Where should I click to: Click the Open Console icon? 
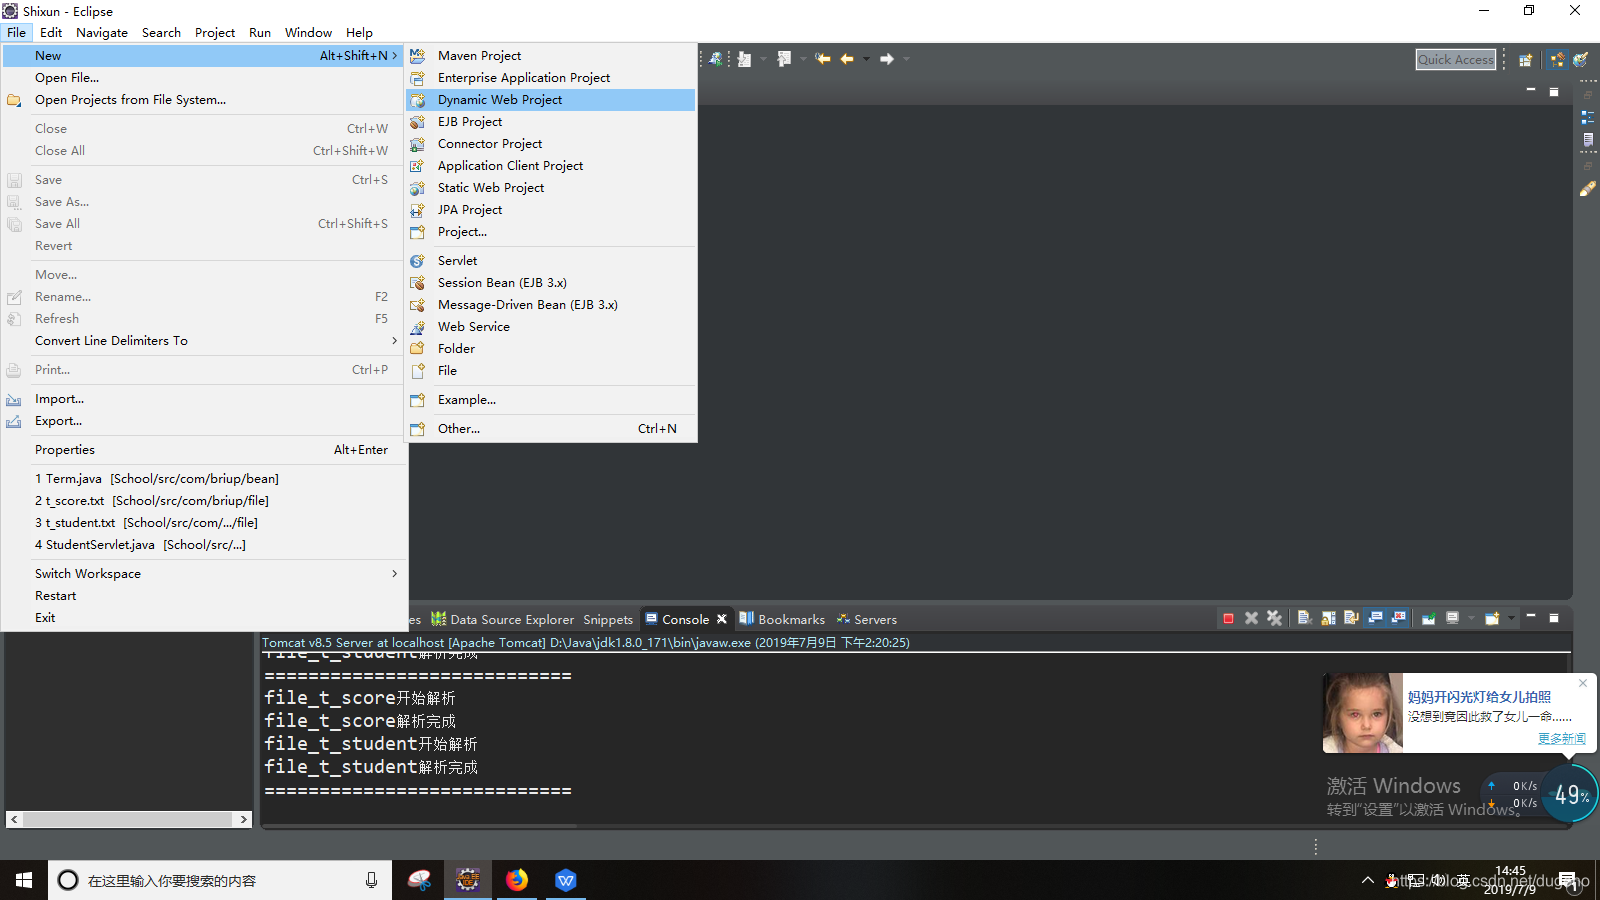[x=1492, y=619]
